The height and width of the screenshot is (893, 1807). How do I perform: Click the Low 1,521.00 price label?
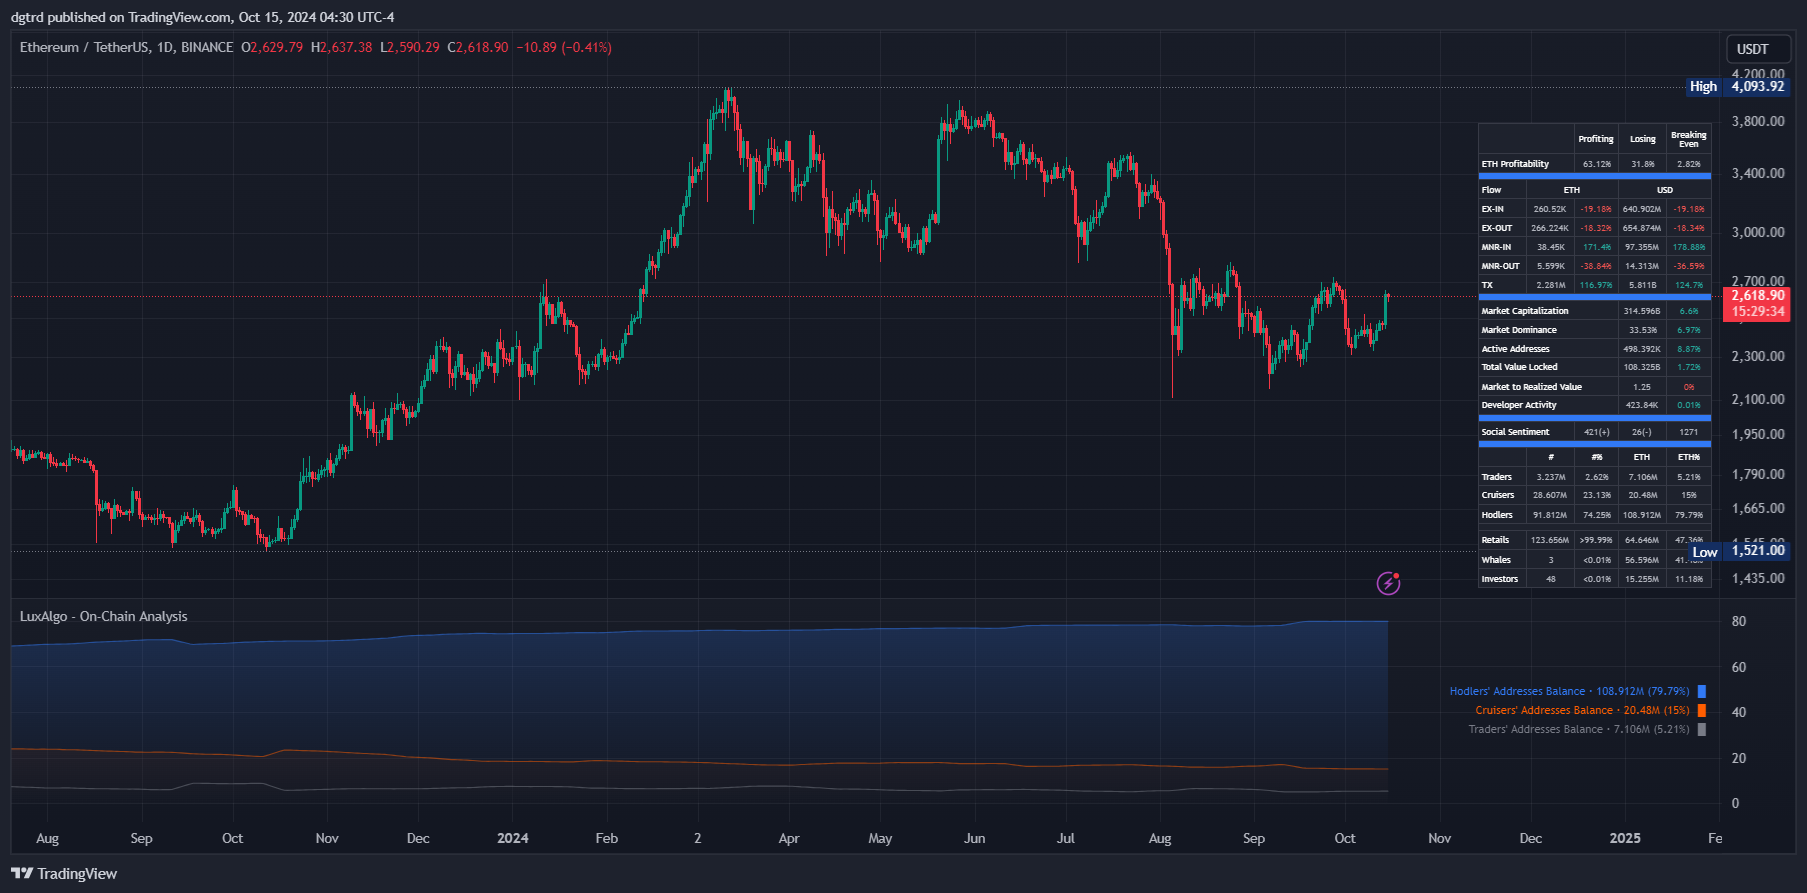coord(1738,551)
